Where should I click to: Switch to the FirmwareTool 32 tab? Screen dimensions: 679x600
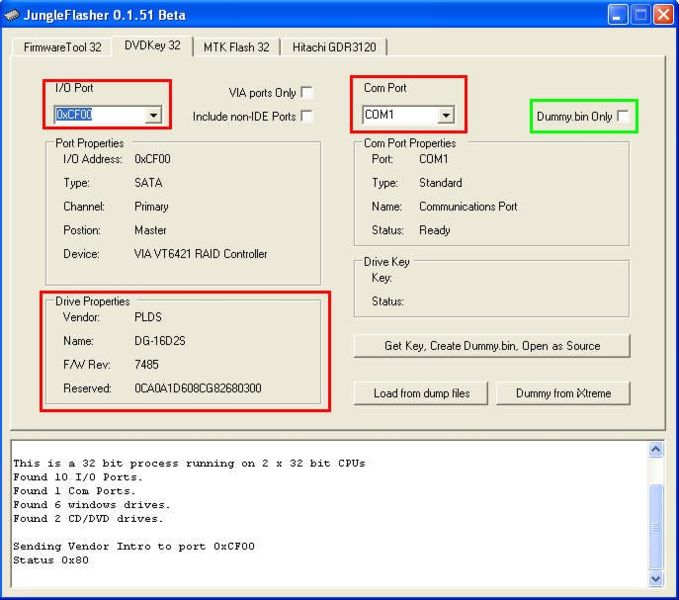click(62, 47)
